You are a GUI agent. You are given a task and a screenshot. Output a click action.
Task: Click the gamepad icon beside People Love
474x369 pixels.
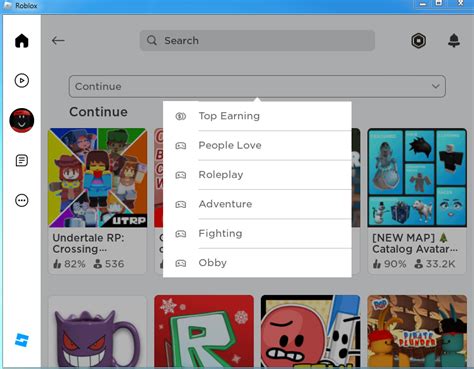click(181, 146)
